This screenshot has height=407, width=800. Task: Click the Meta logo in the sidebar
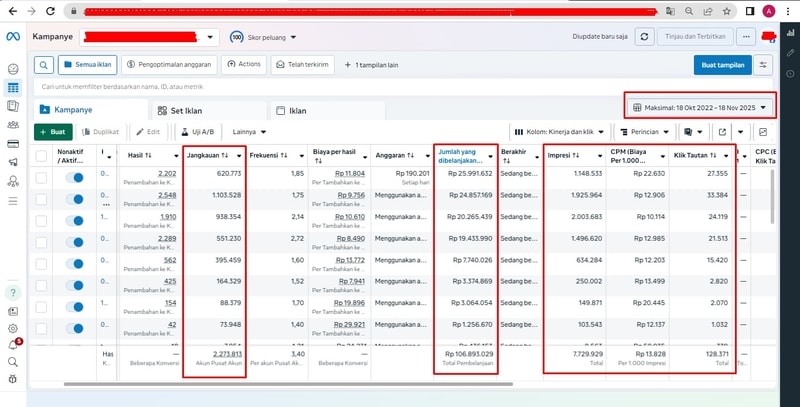pos(13,37)
